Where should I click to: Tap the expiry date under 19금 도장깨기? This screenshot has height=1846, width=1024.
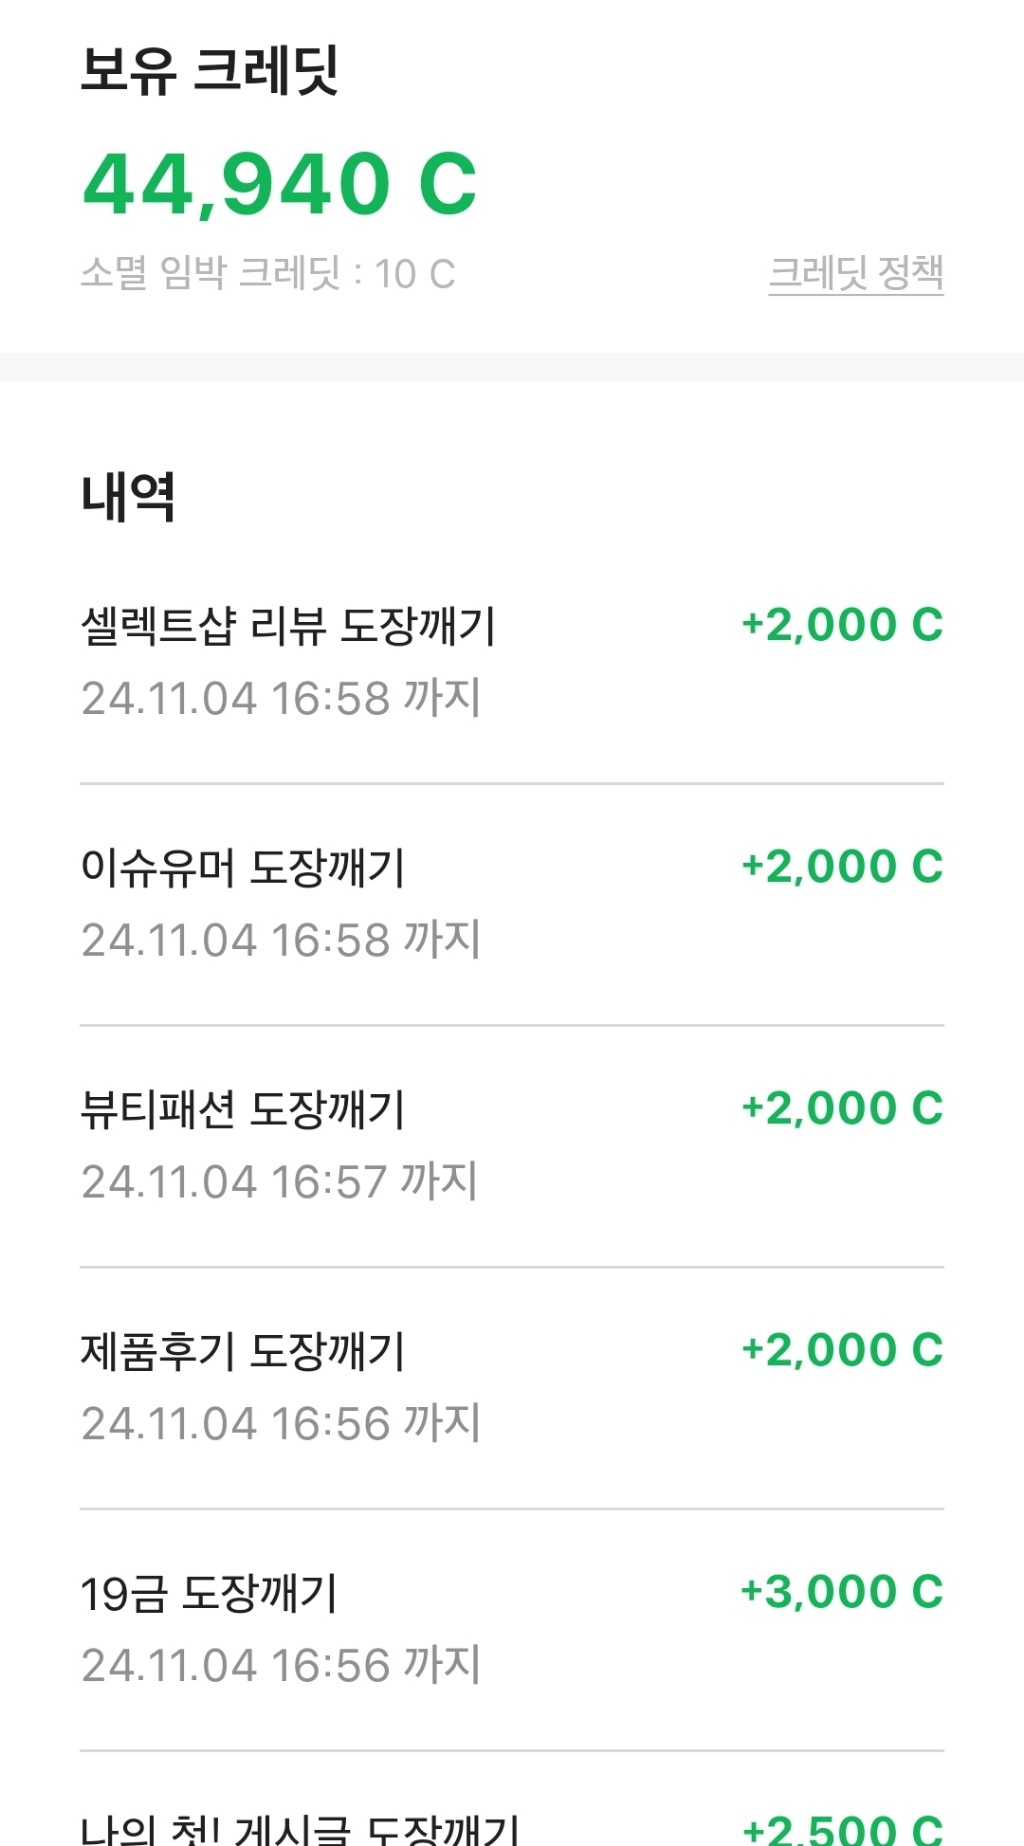coord(281,1665)
